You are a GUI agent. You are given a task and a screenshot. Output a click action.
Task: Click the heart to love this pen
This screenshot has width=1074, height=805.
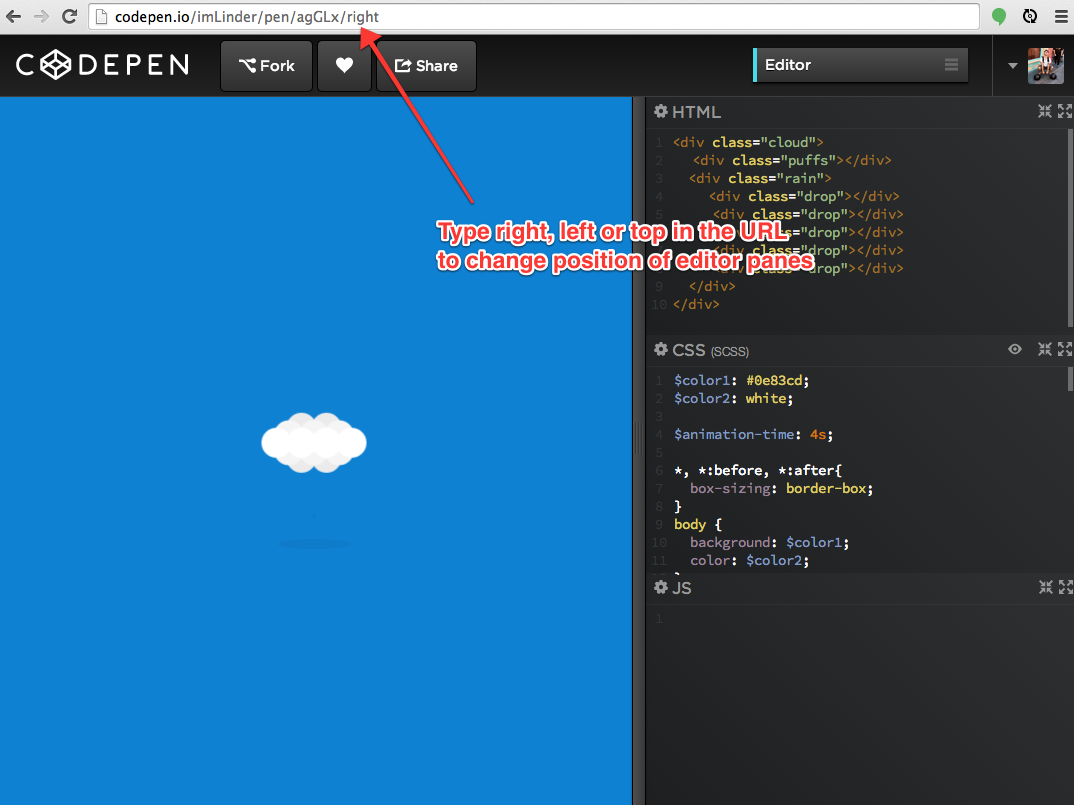click(344, 65)
